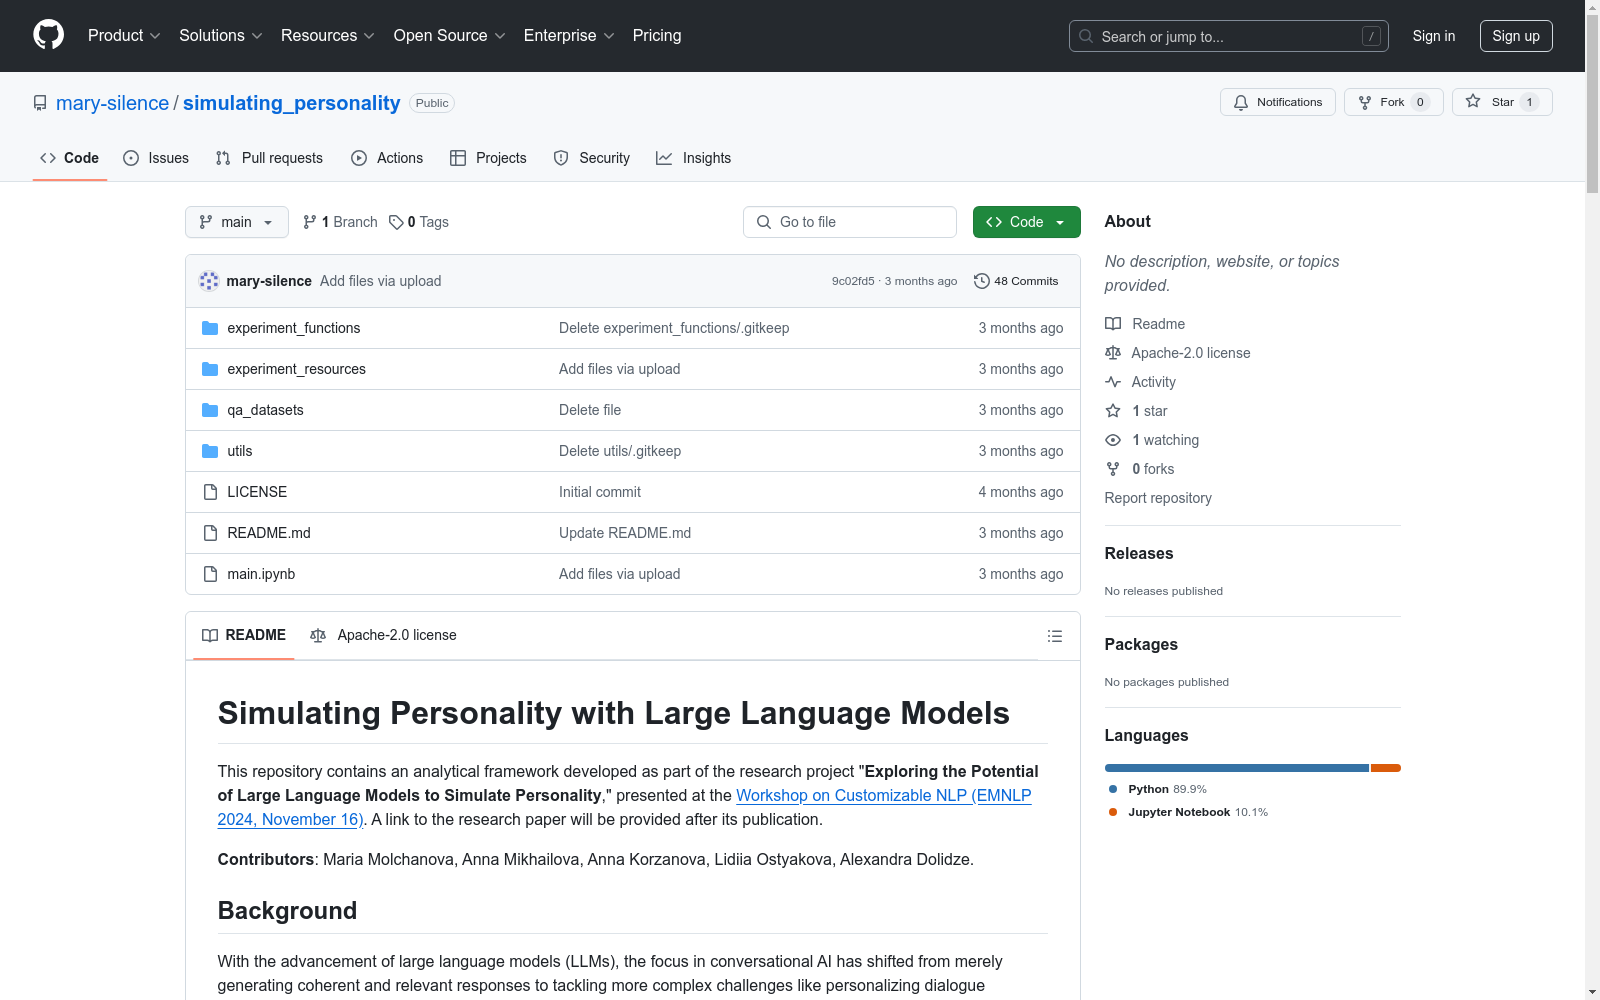Open the Workshop on Customizable NLP link
Screen dimensions: 1600x1000
click(x=883, y=795)
